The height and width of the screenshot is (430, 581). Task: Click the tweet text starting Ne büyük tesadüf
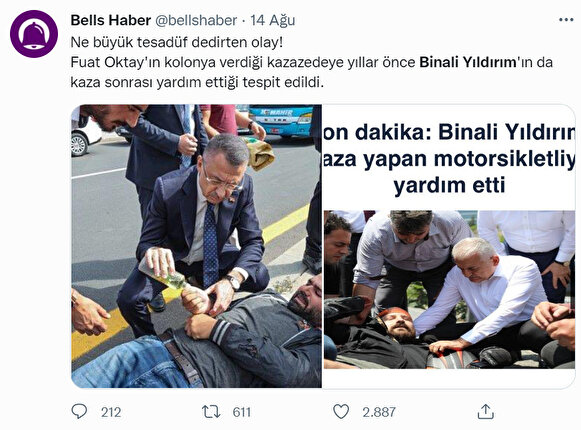coord(177,42)
